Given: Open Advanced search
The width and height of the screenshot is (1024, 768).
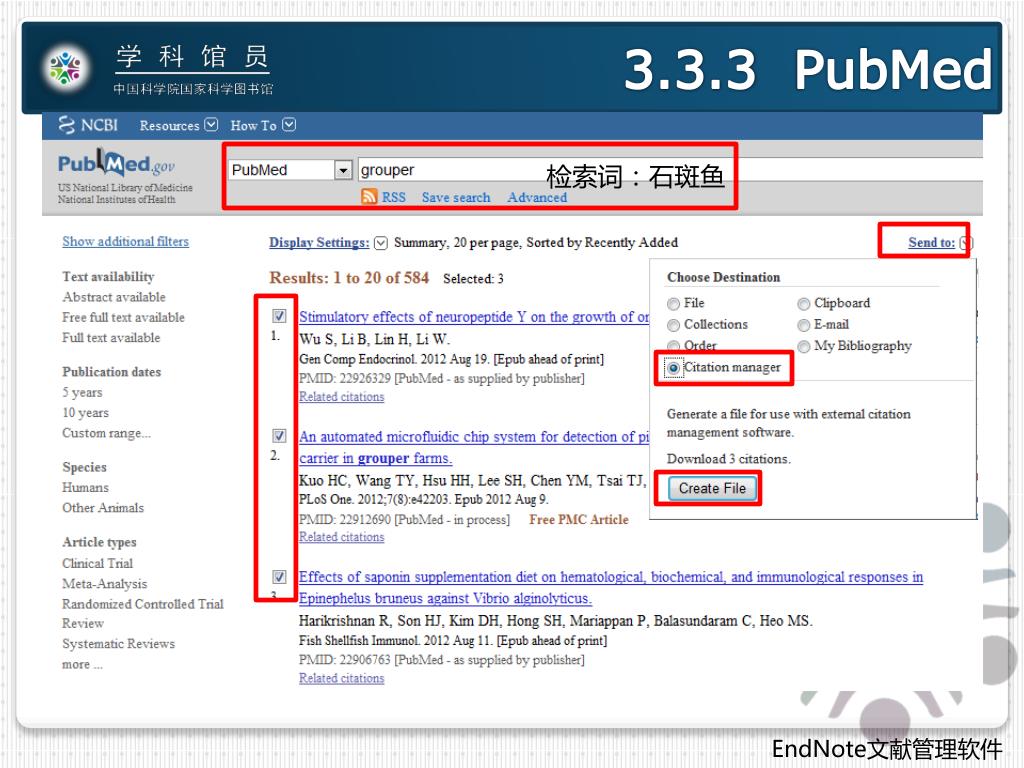Looking at the screenshot, I should [537, 197].
